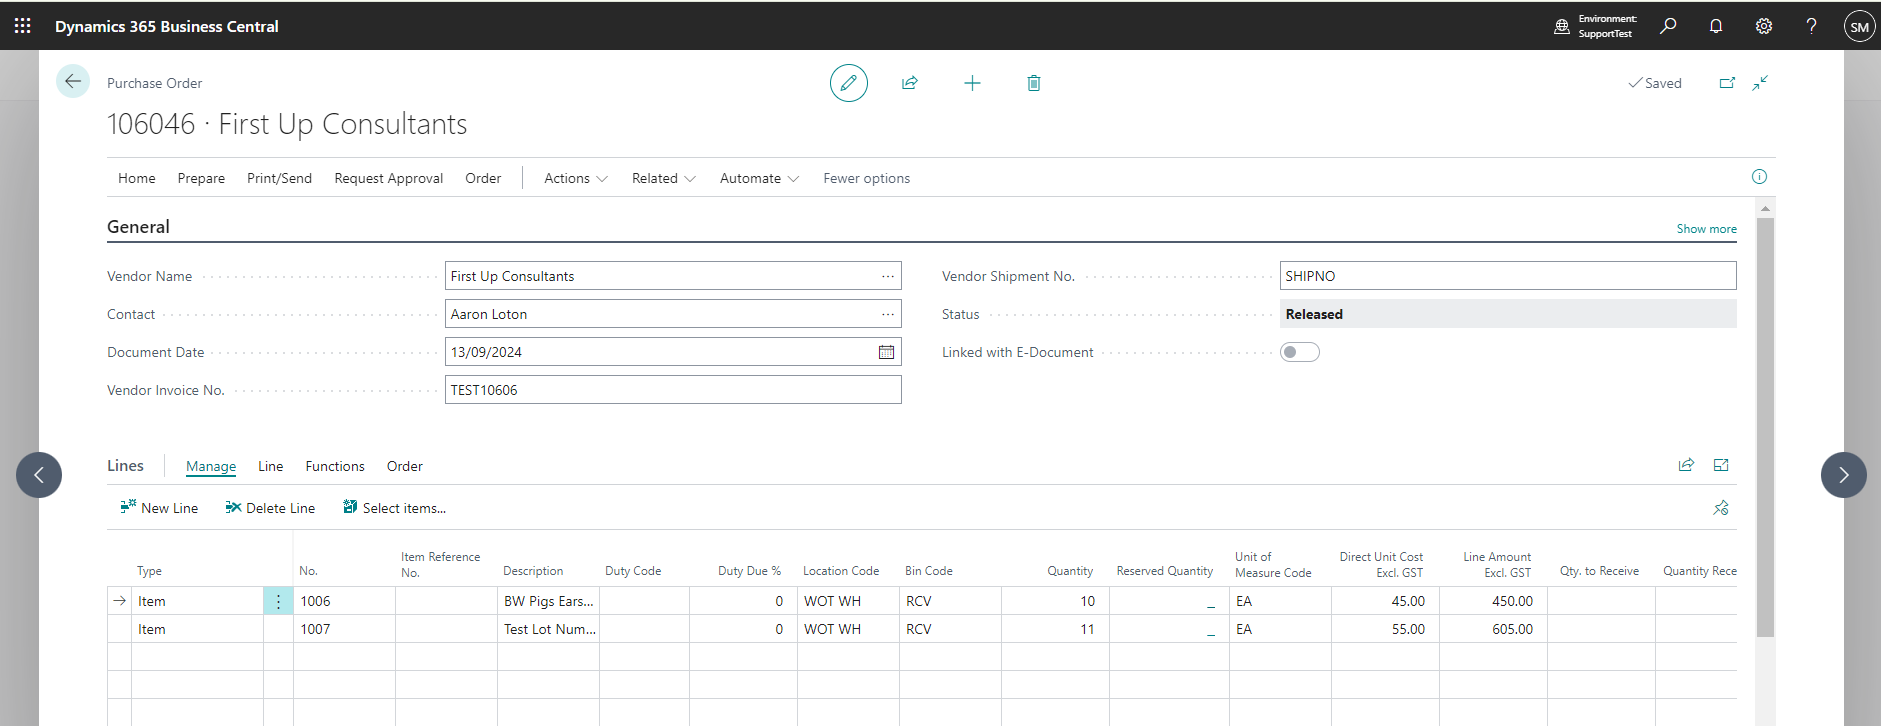Click the Delete Line action
This screenshot has width=1881, height=726.
coord(270,508)
